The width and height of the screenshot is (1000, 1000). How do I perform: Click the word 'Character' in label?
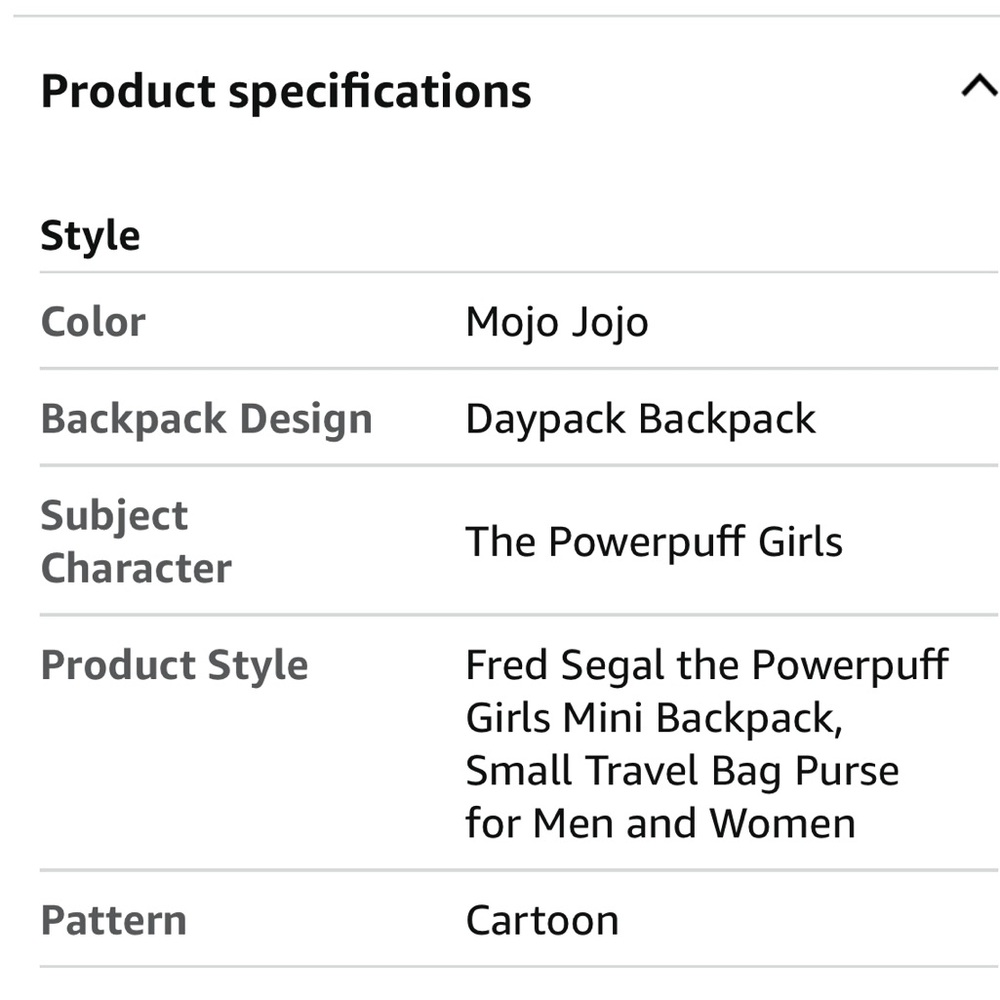coord(135,569)
